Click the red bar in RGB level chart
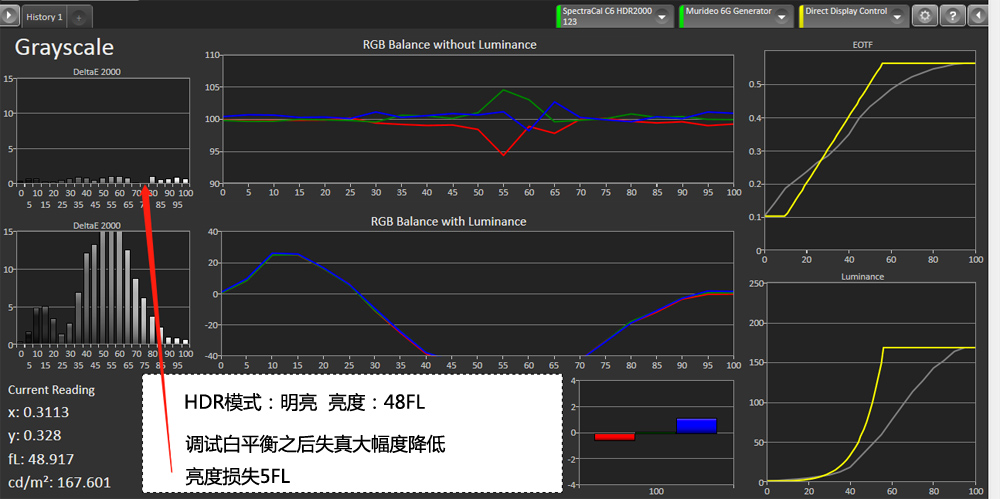The width and height of the screenshot is (1000, 499). [614, 436]
